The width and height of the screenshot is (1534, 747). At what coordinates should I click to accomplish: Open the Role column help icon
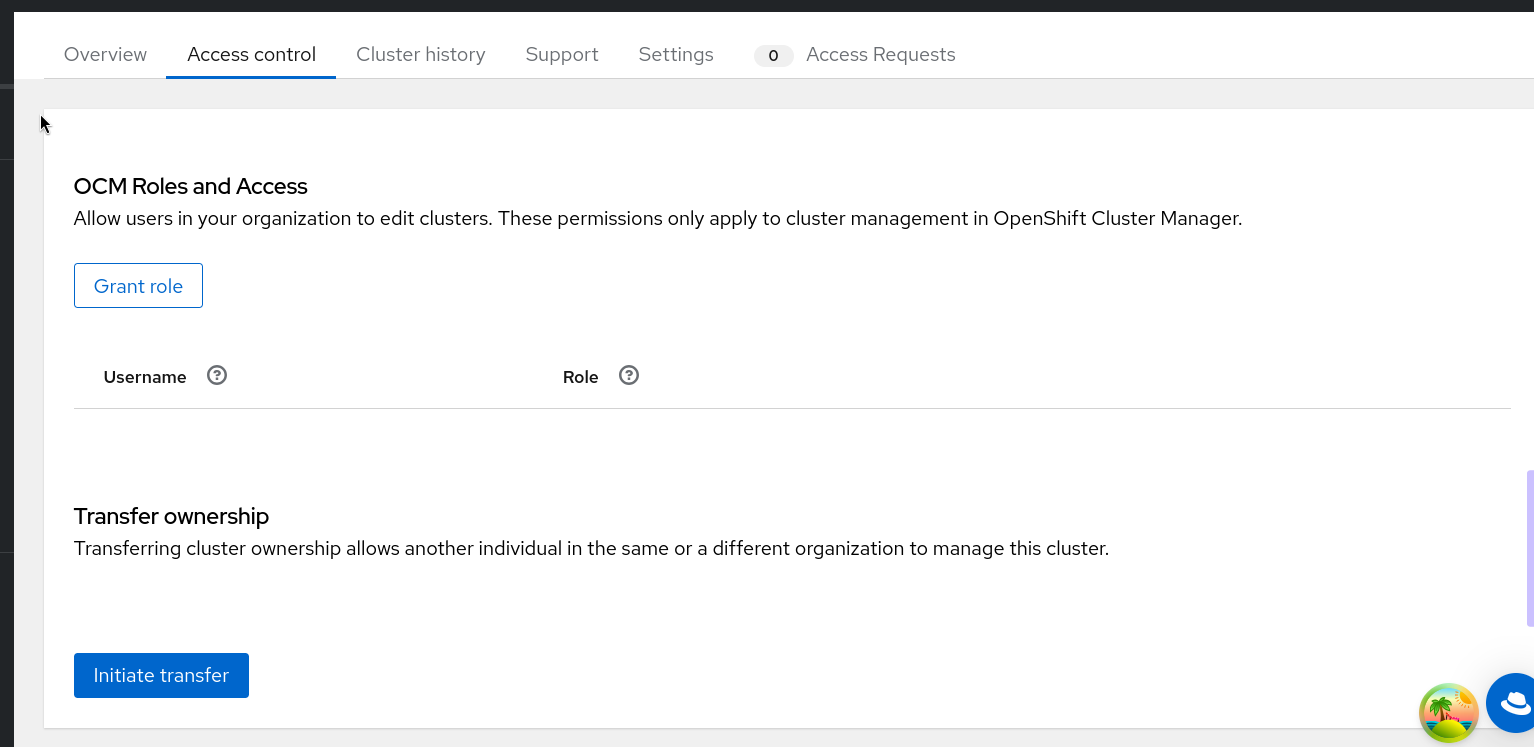coord(629,376)
